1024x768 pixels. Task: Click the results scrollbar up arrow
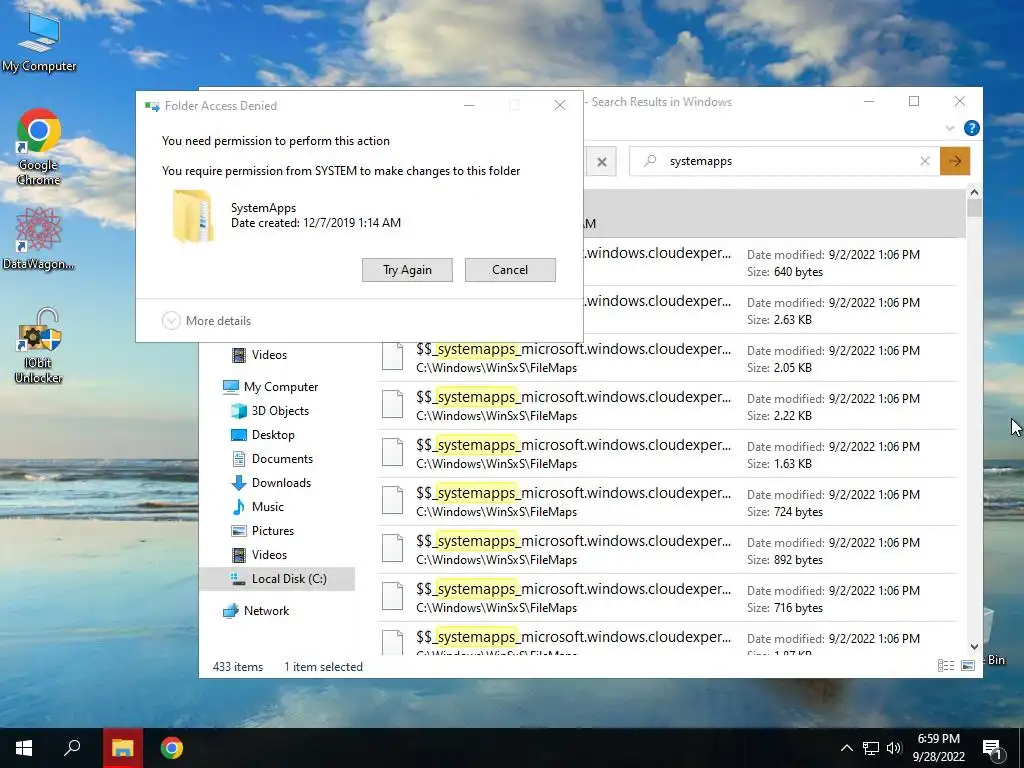click(974, 192)
